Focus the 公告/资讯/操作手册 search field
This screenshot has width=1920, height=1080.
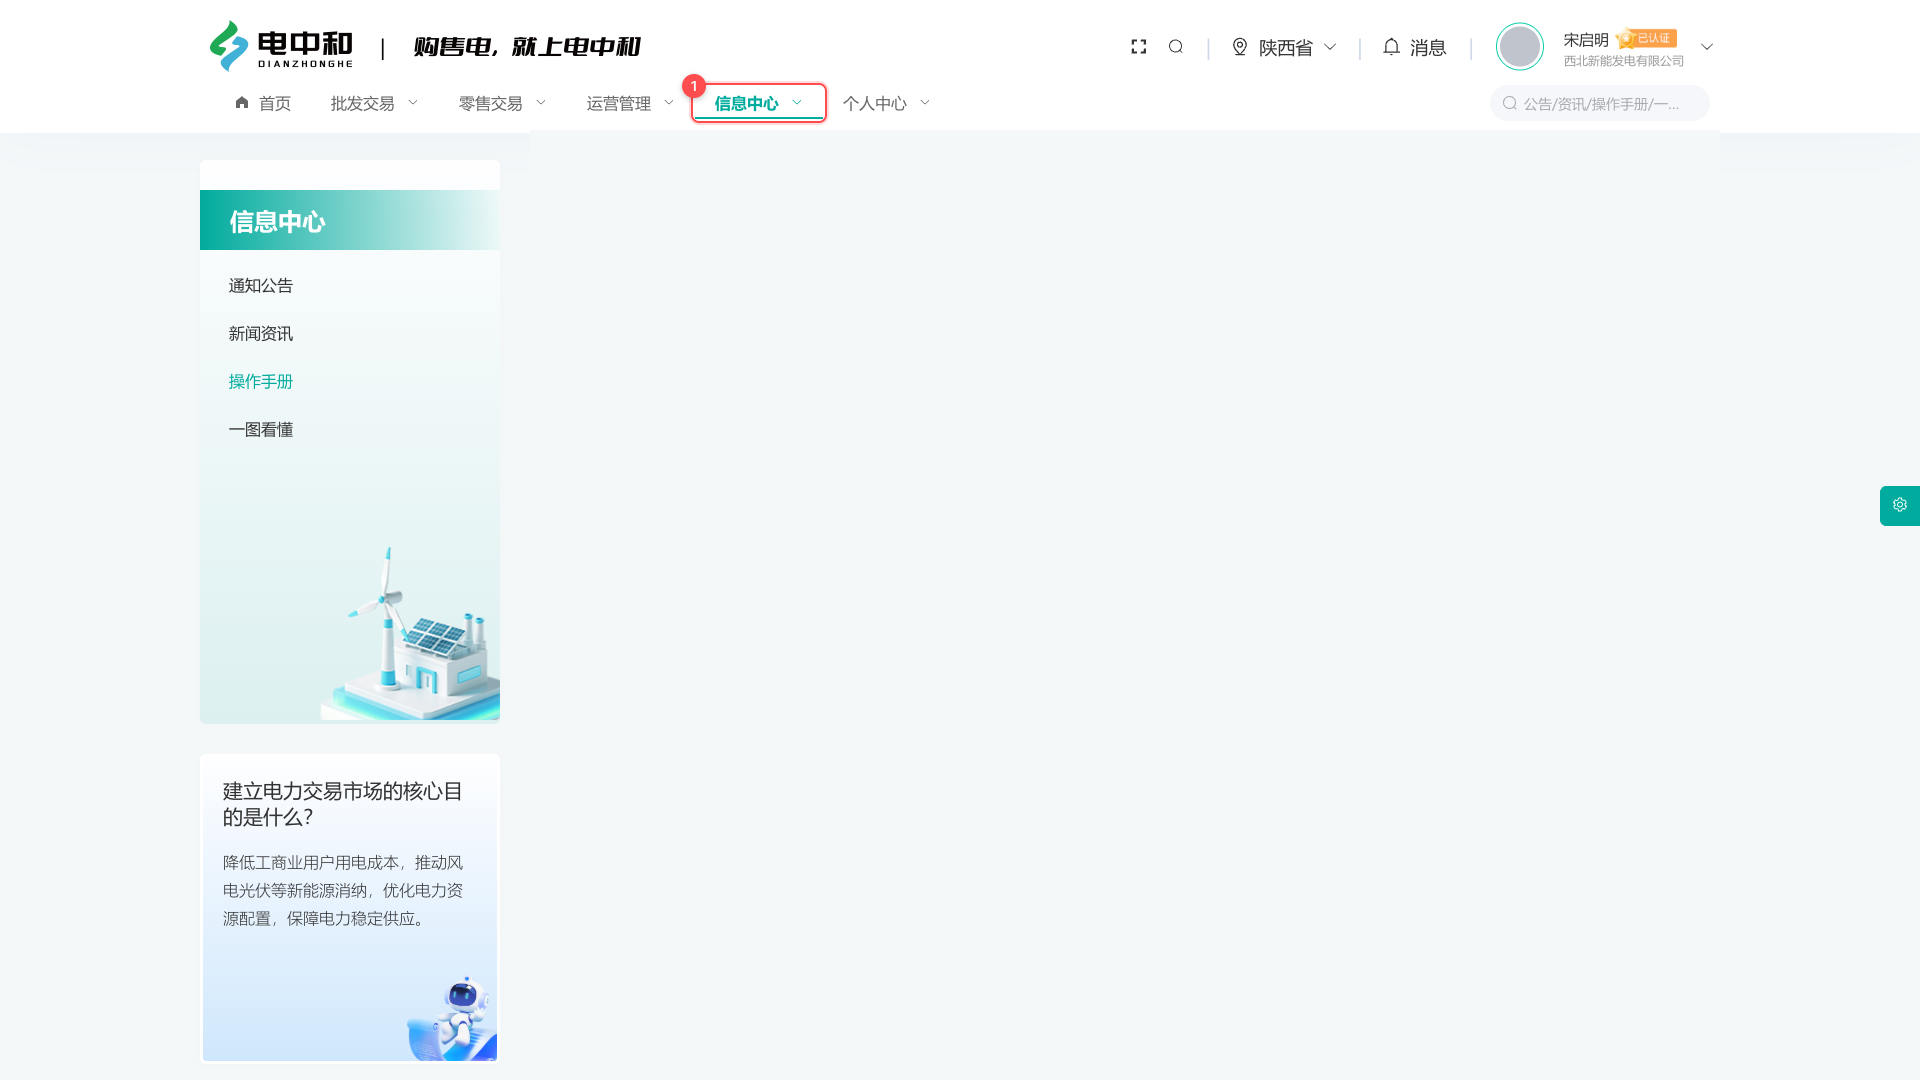click(x=1600, y=103)
